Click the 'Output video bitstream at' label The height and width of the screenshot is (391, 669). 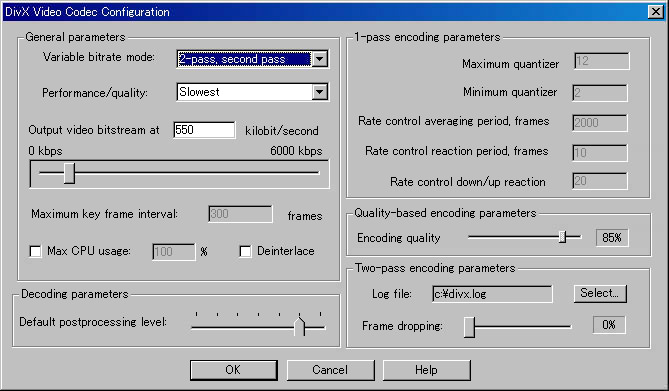click(x=94, y=130)
